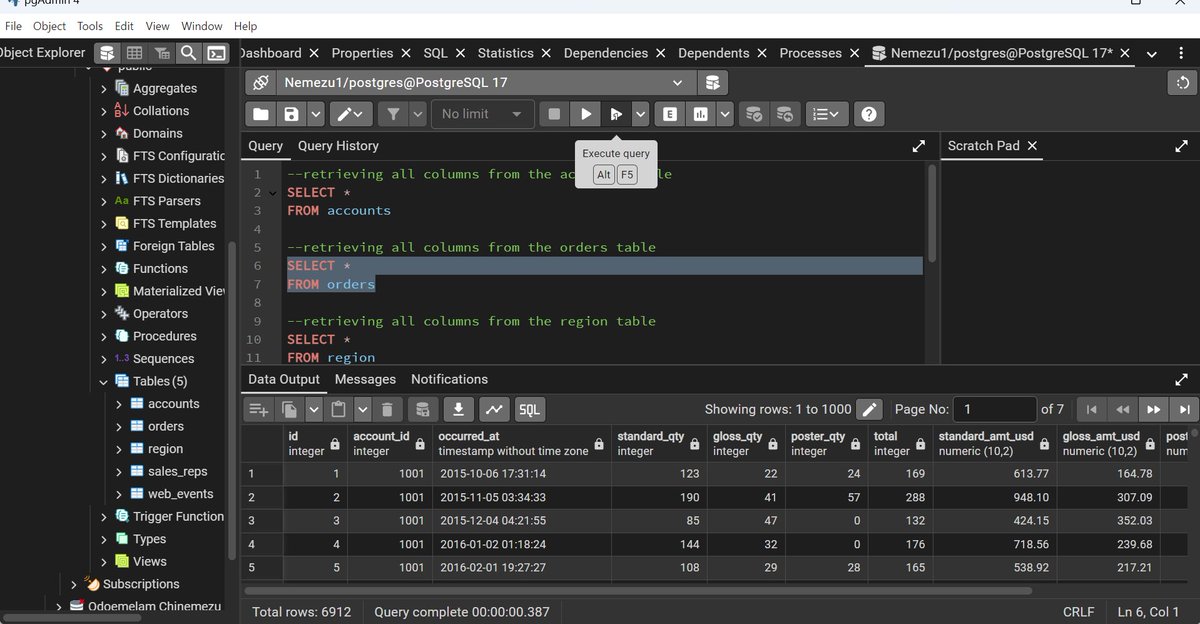
Task: Open the Statistics tab
Action: point(505,53)
